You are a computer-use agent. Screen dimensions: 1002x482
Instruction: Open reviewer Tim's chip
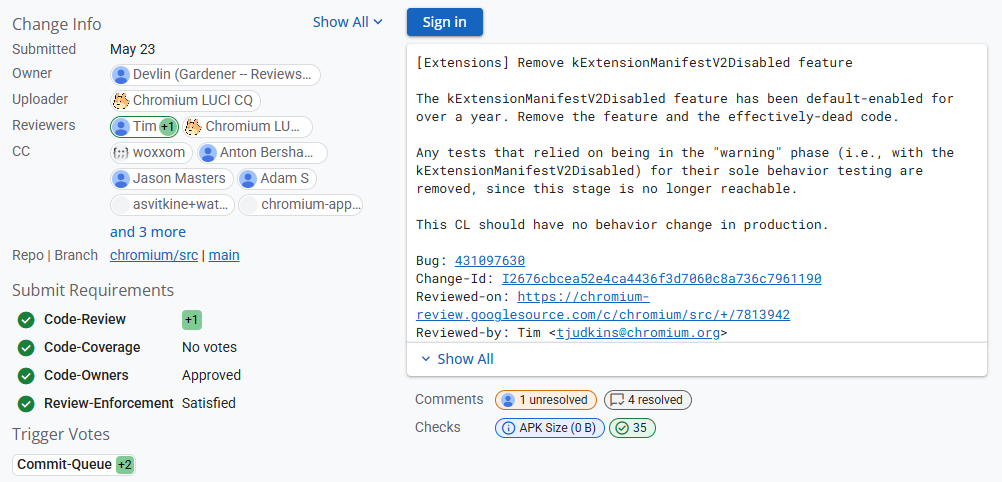144,127
